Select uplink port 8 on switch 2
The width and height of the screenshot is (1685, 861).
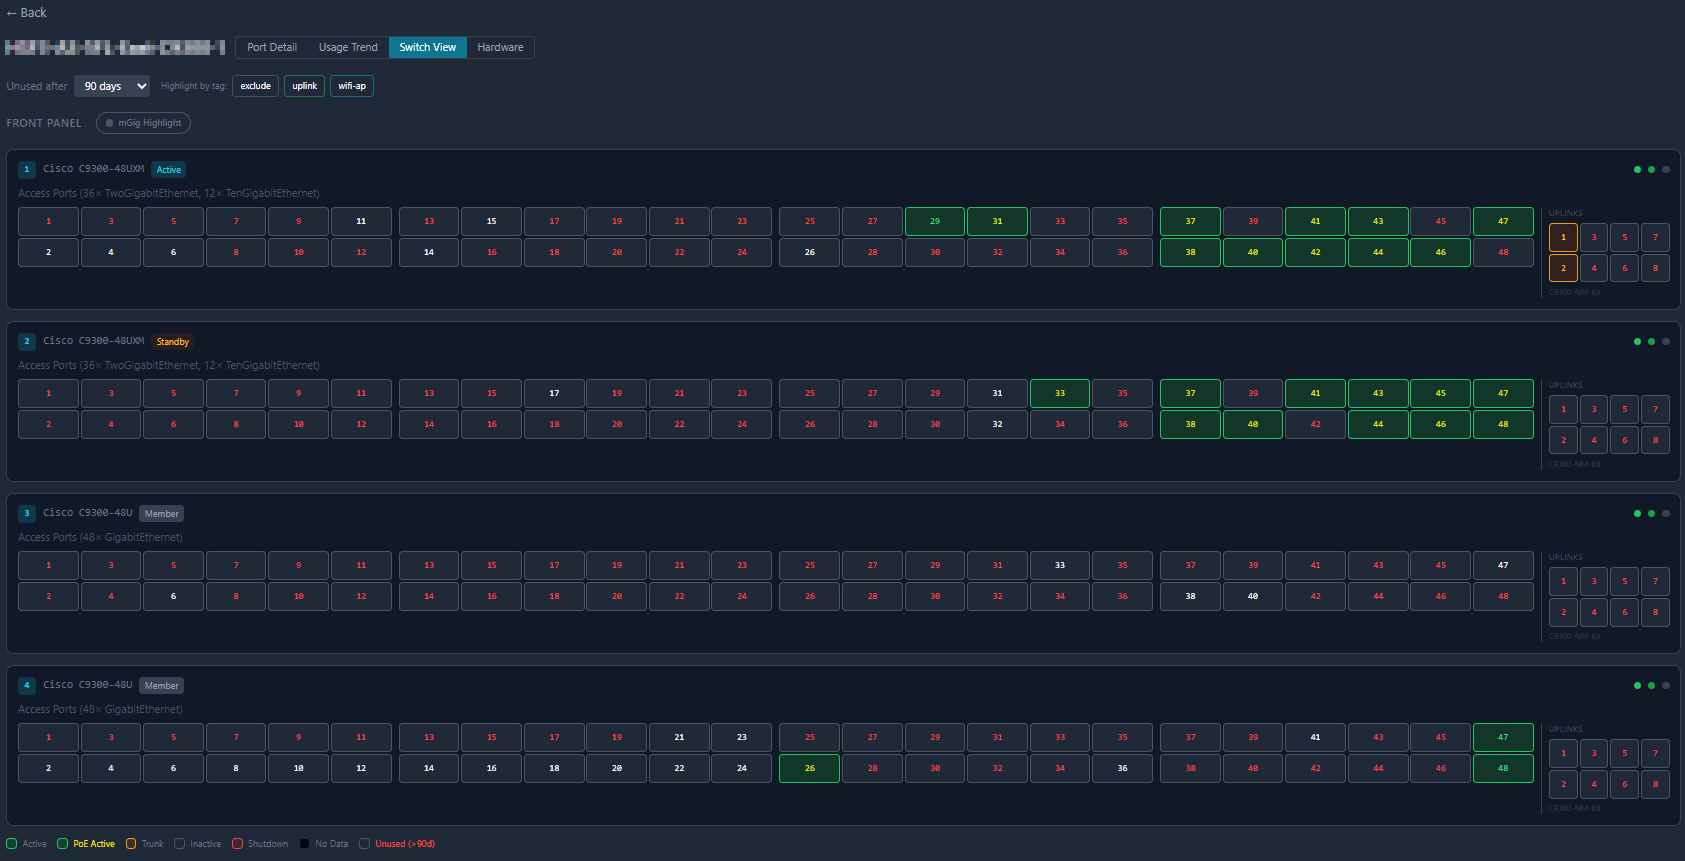point(1655,440)
